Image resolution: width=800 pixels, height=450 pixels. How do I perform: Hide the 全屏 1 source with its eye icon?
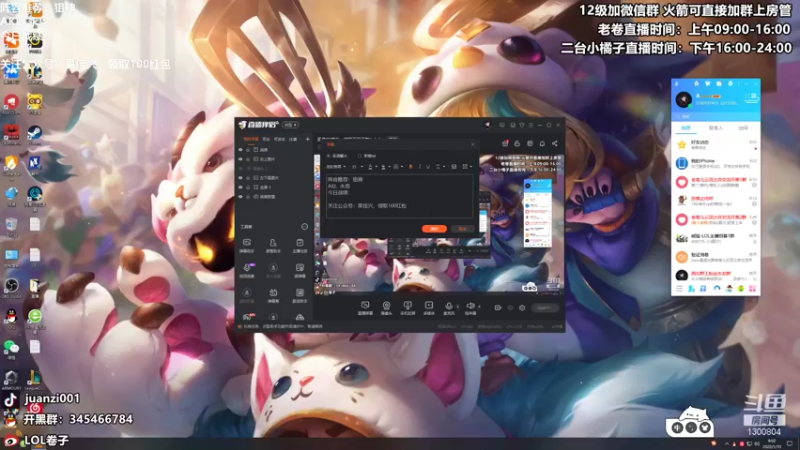[x=241, y=187]
